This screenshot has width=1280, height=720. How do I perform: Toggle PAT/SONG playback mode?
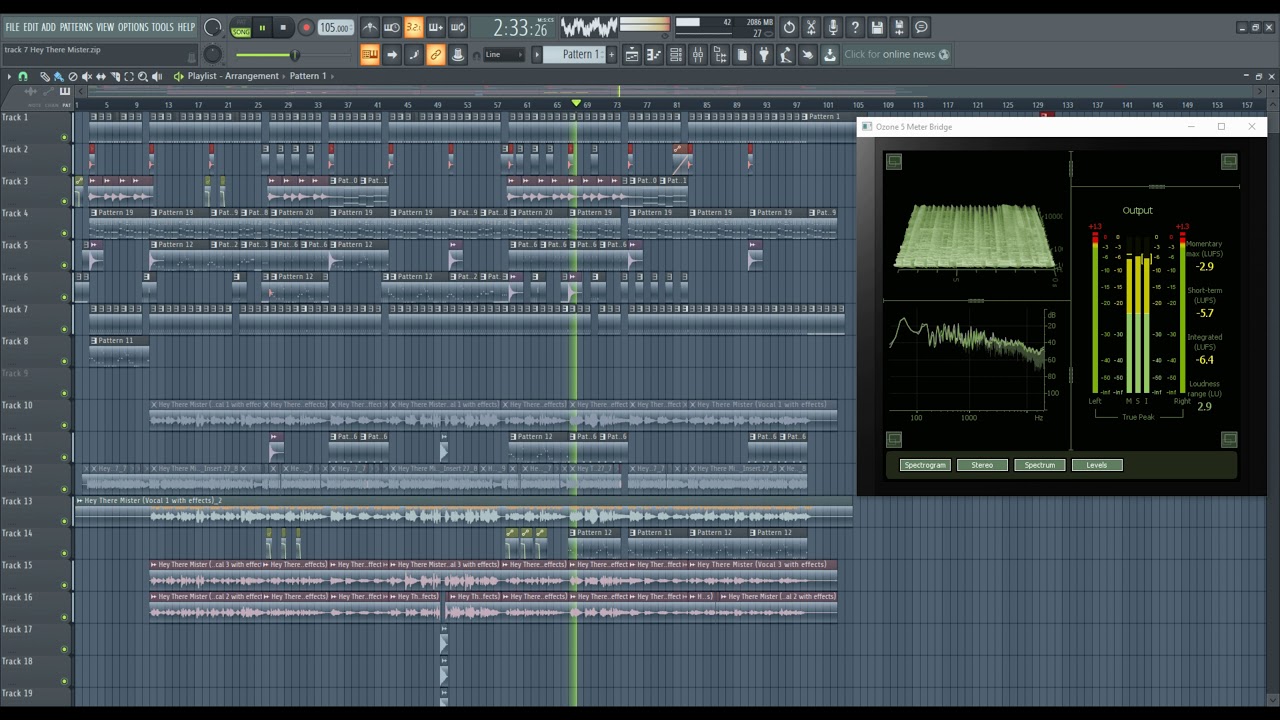(240, 28)
